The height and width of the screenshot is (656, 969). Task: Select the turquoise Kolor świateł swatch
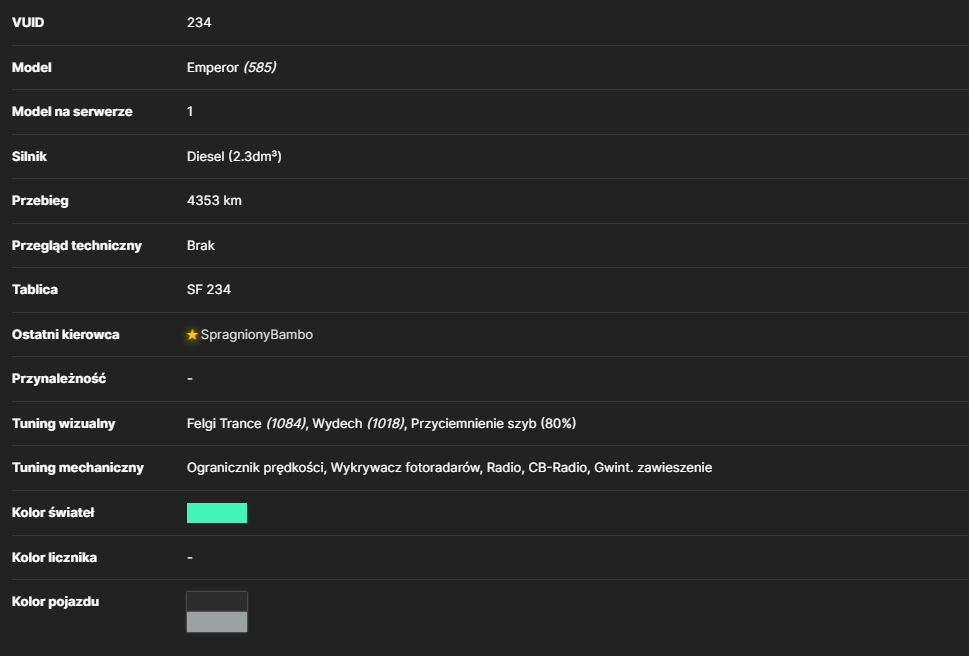(x=217, y=513)
